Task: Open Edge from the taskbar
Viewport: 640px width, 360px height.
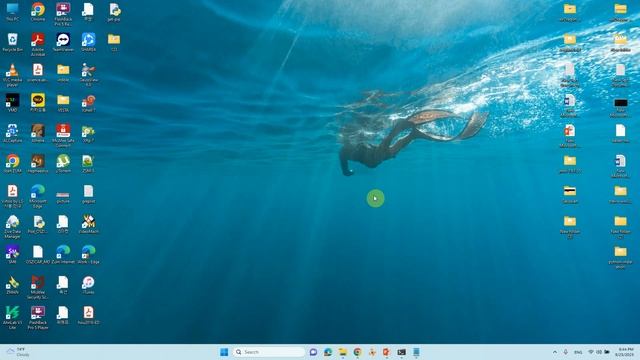Action: click(x=328, y=352)
